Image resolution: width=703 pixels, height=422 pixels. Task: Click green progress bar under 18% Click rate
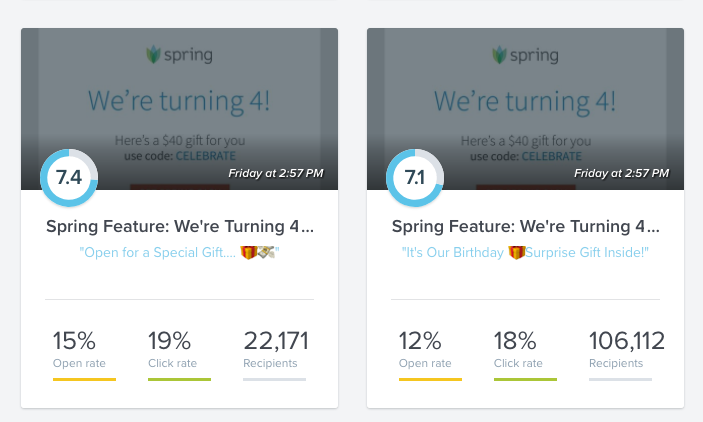tap(525, 379)
